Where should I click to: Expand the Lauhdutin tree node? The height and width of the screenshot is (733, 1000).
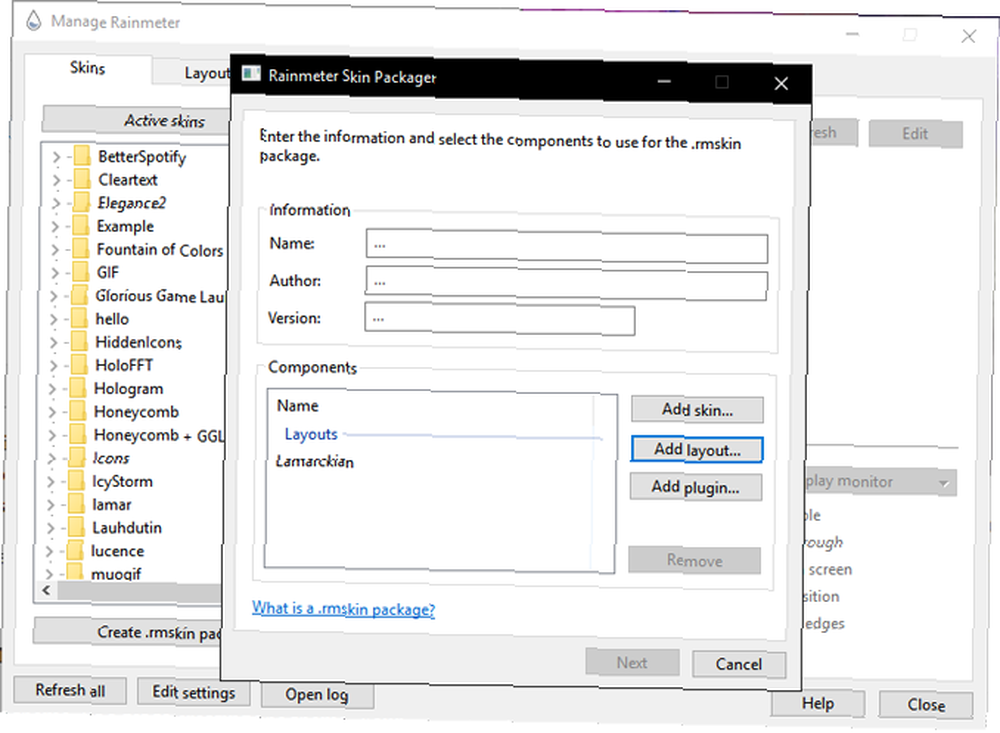pyautogui.click(x=51, y=528)
